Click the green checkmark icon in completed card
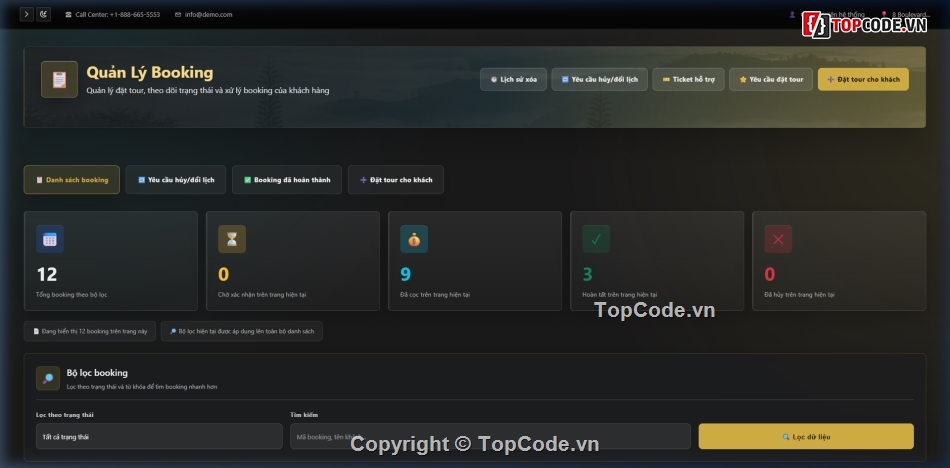Viewport: 950px width, 468px height. pos(596,239)
